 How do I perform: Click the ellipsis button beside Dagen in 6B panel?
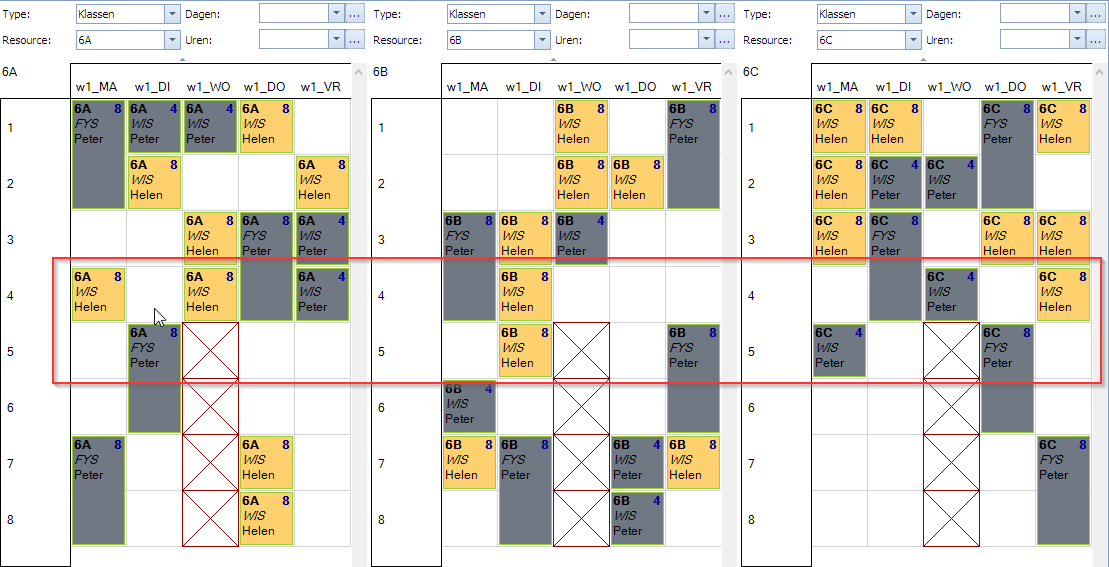725,13
